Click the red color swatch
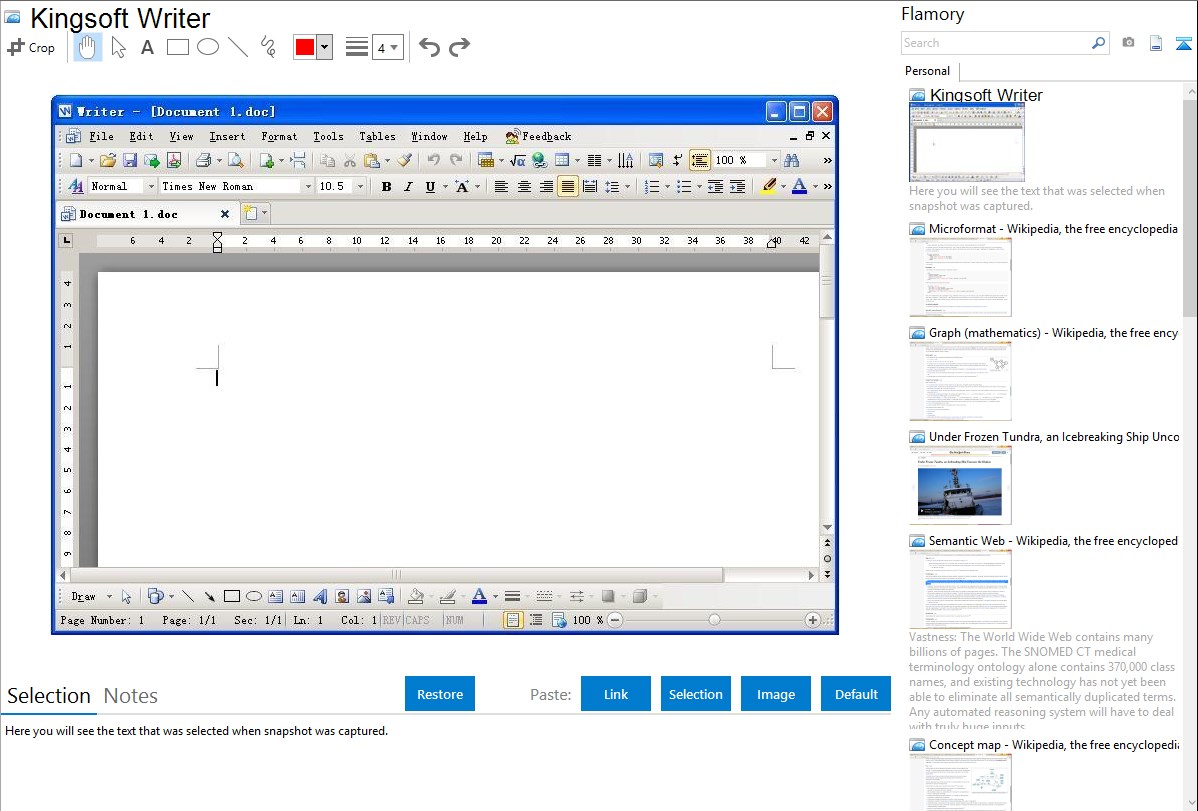The image size is (1198, 811). point(305,47)
